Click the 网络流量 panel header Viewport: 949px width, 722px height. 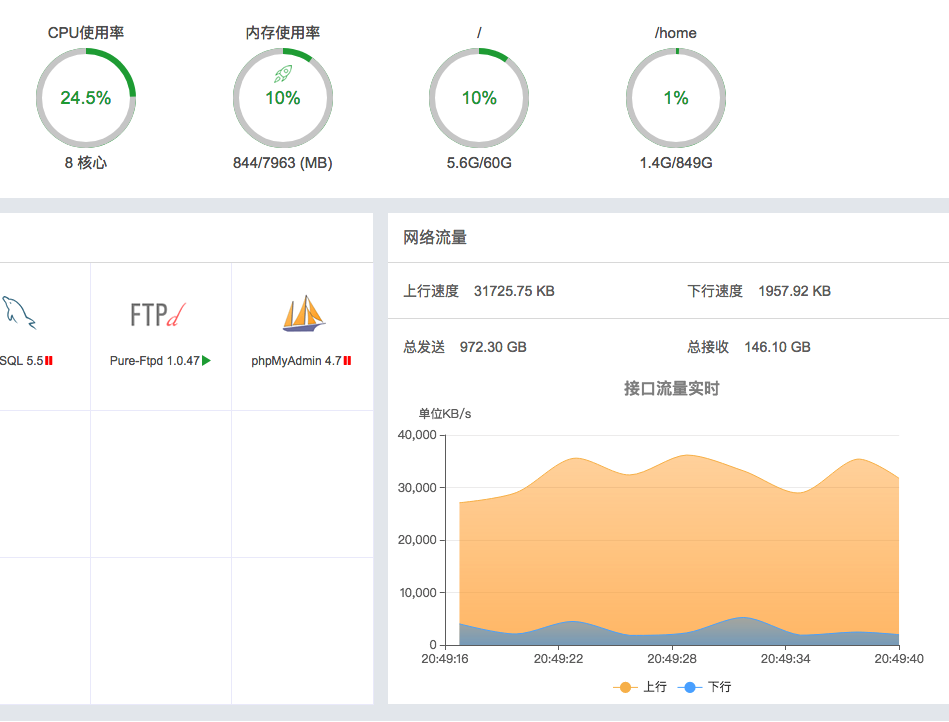click(x=435, y=238)
